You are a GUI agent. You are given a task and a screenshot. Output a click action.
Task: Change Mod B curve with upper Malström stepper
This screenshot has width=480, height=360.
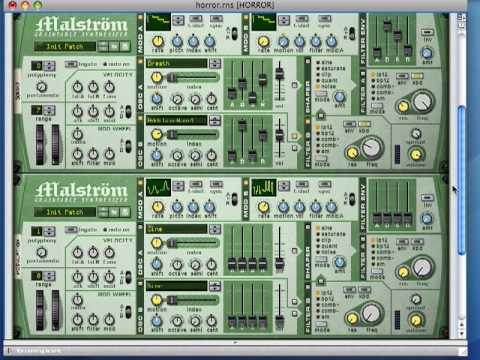[x=284, y=20]
